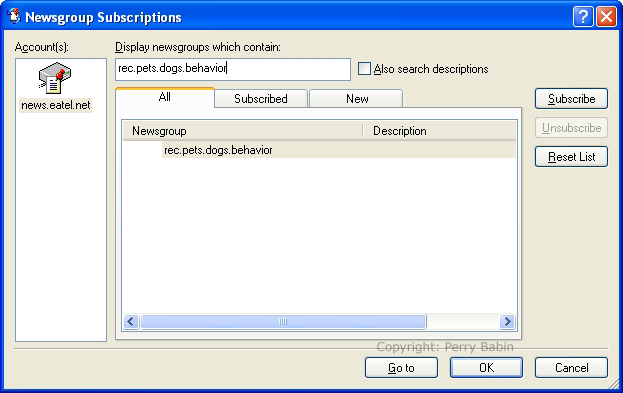Click the Unsubscribe button
The image size is (623, 393).
click(571, 128)
